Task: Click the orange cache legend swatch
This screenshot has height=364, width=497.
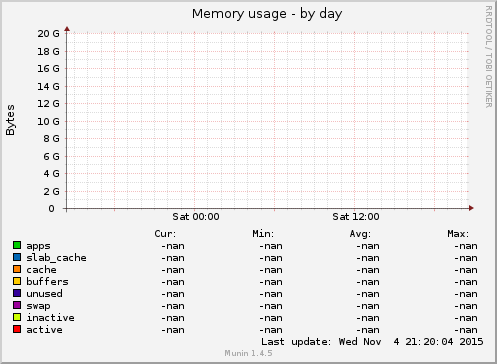Action: coord(17,269)
